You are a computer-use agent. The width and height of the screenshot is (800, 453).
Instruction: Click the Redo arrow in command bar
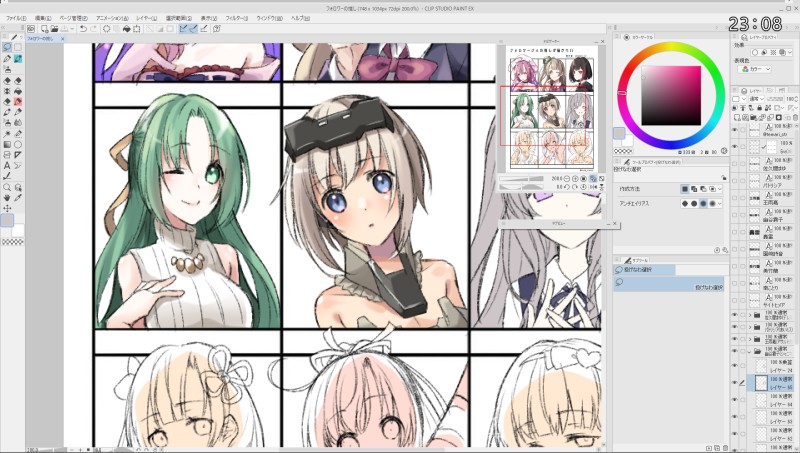coord(93,29)
